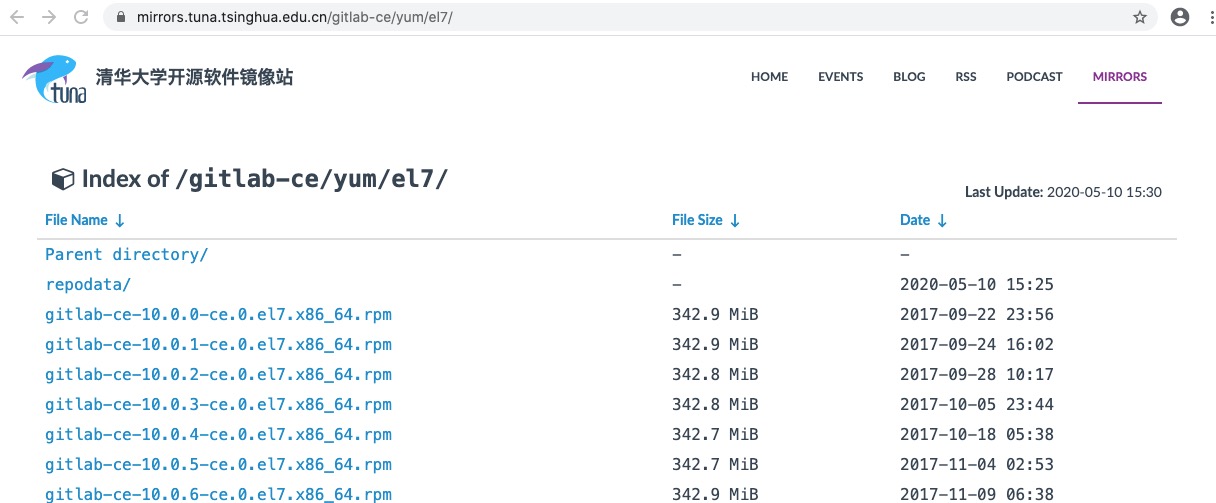
Task: Reload the page with the refresh icon
Action: coord(81,17)
